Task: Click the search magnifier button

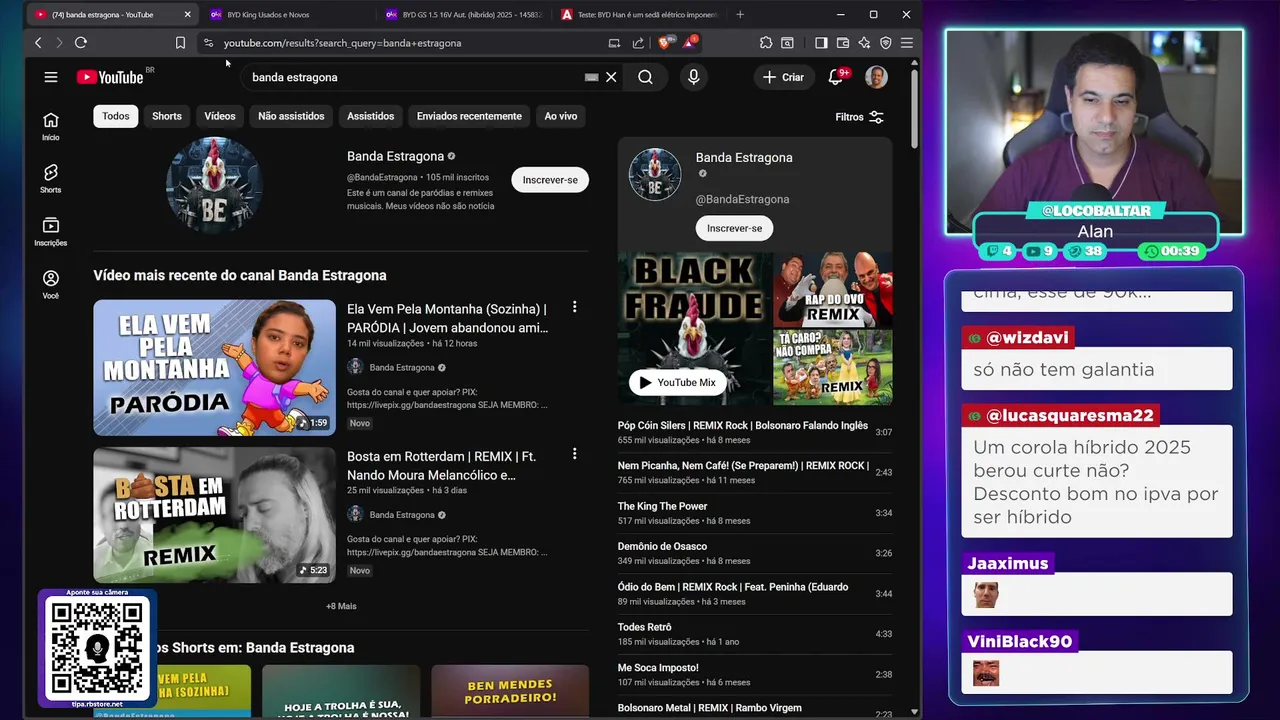Action: tap(645, 77)
